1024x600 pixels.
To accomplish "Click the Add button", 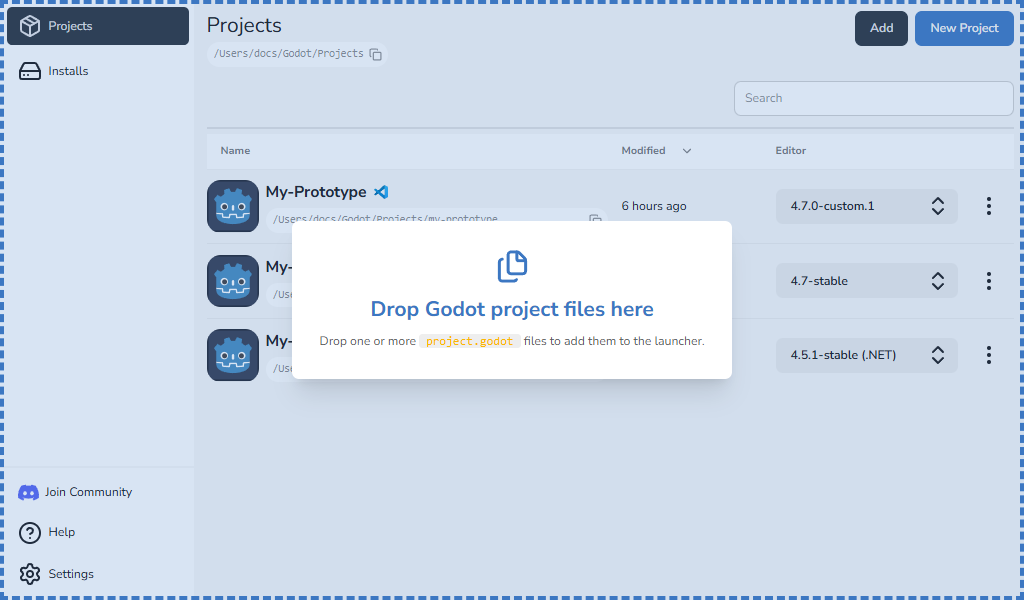I will 881,28.
